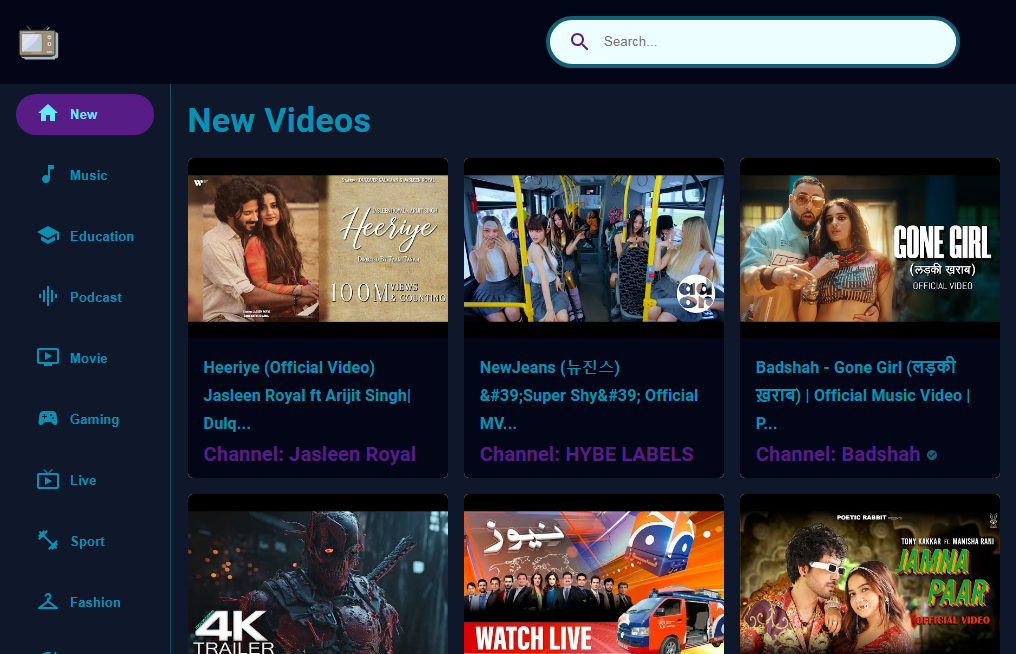The image size is (1016, 654).
Task: Click the Badshah - Gone Girl title link
Action: click(x=862, y=395)
